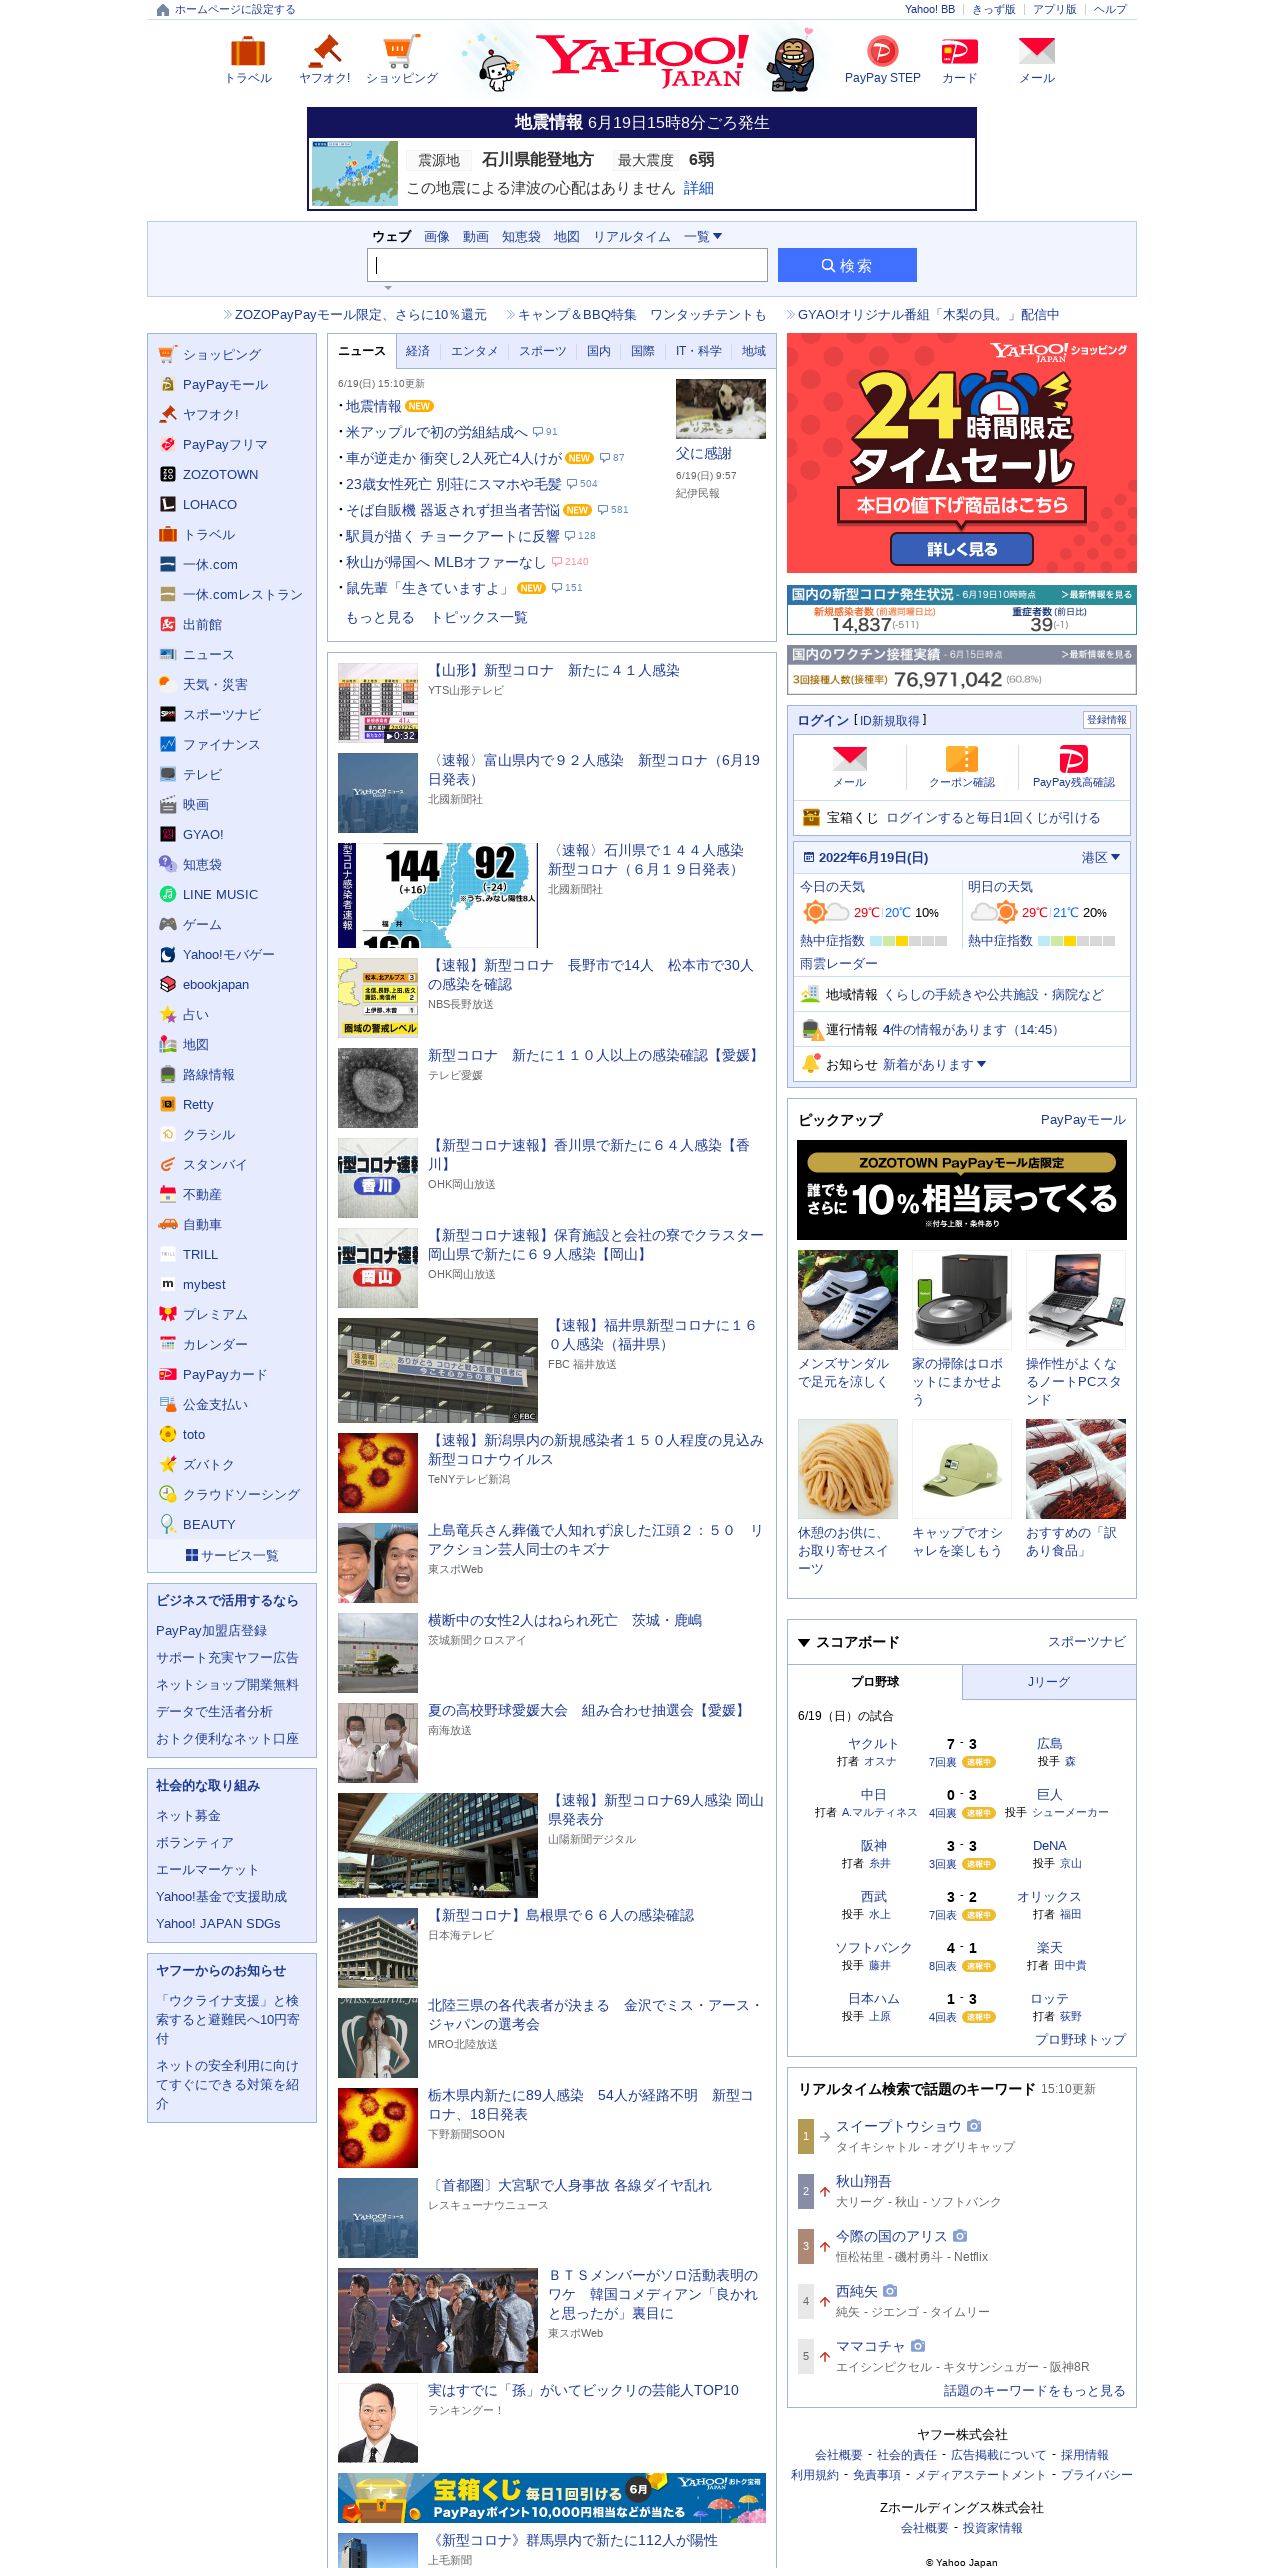
Task: Open もっと見る under news topics
Action: 380,618
